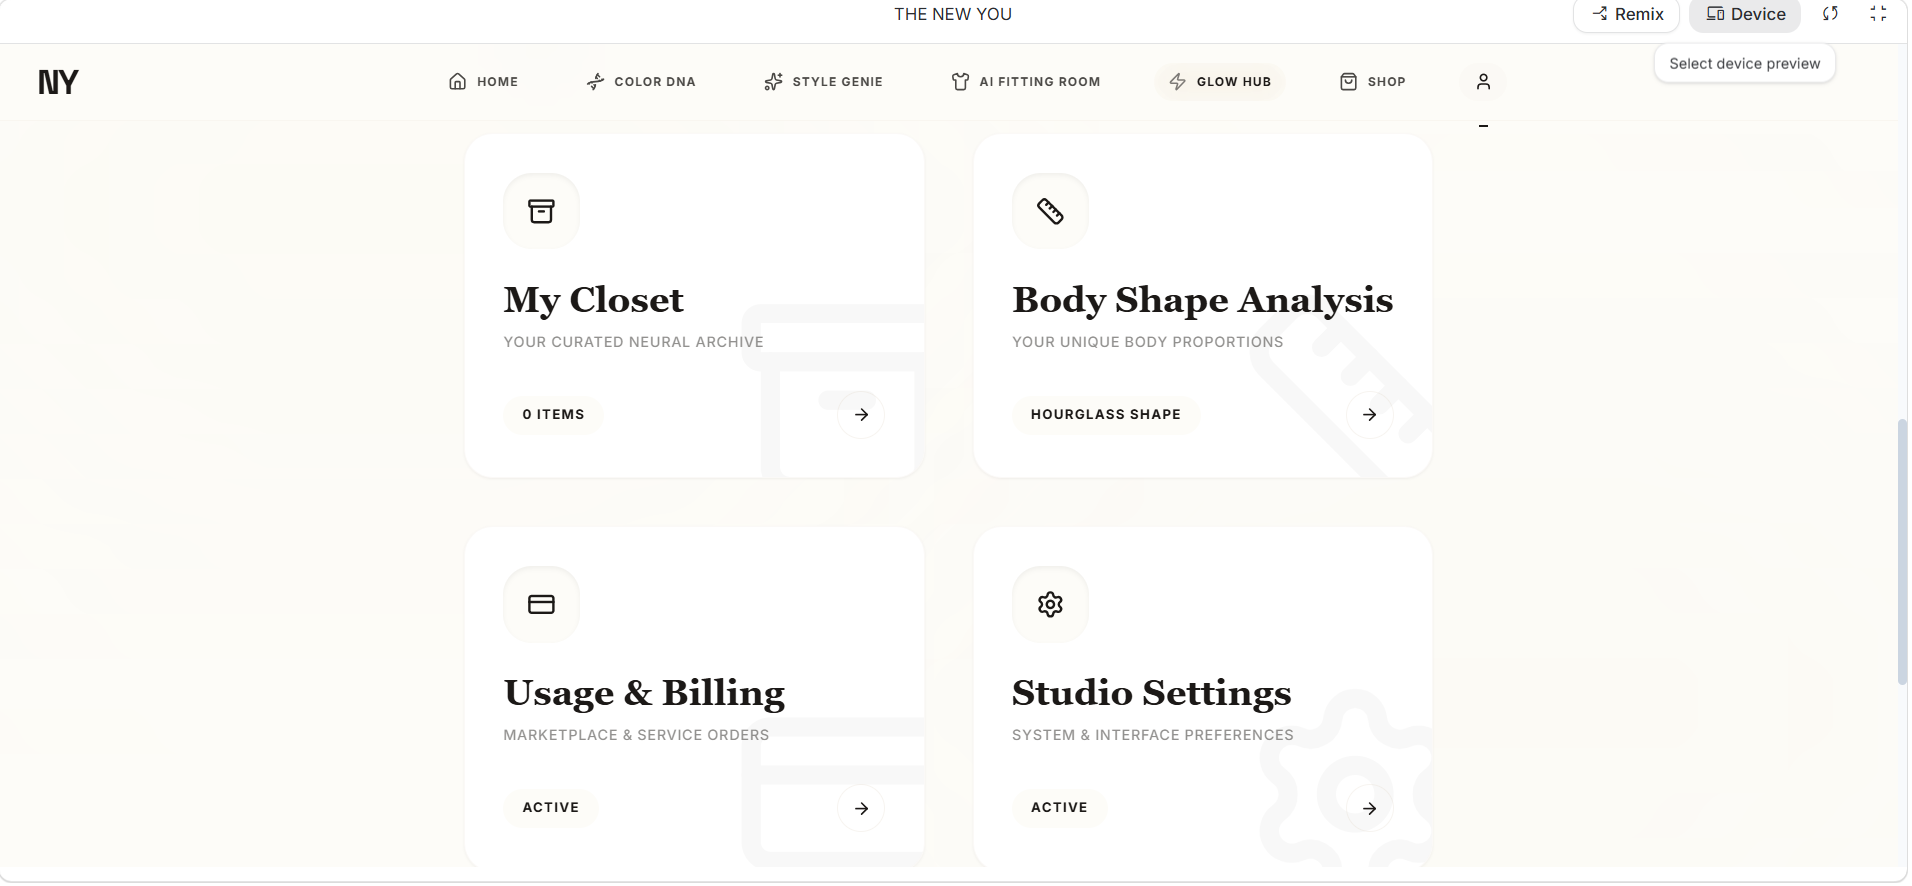Click 'Your unique body proportions' subtitle
This screenshot has width=1912, height=886.
tap(1147, 342)
